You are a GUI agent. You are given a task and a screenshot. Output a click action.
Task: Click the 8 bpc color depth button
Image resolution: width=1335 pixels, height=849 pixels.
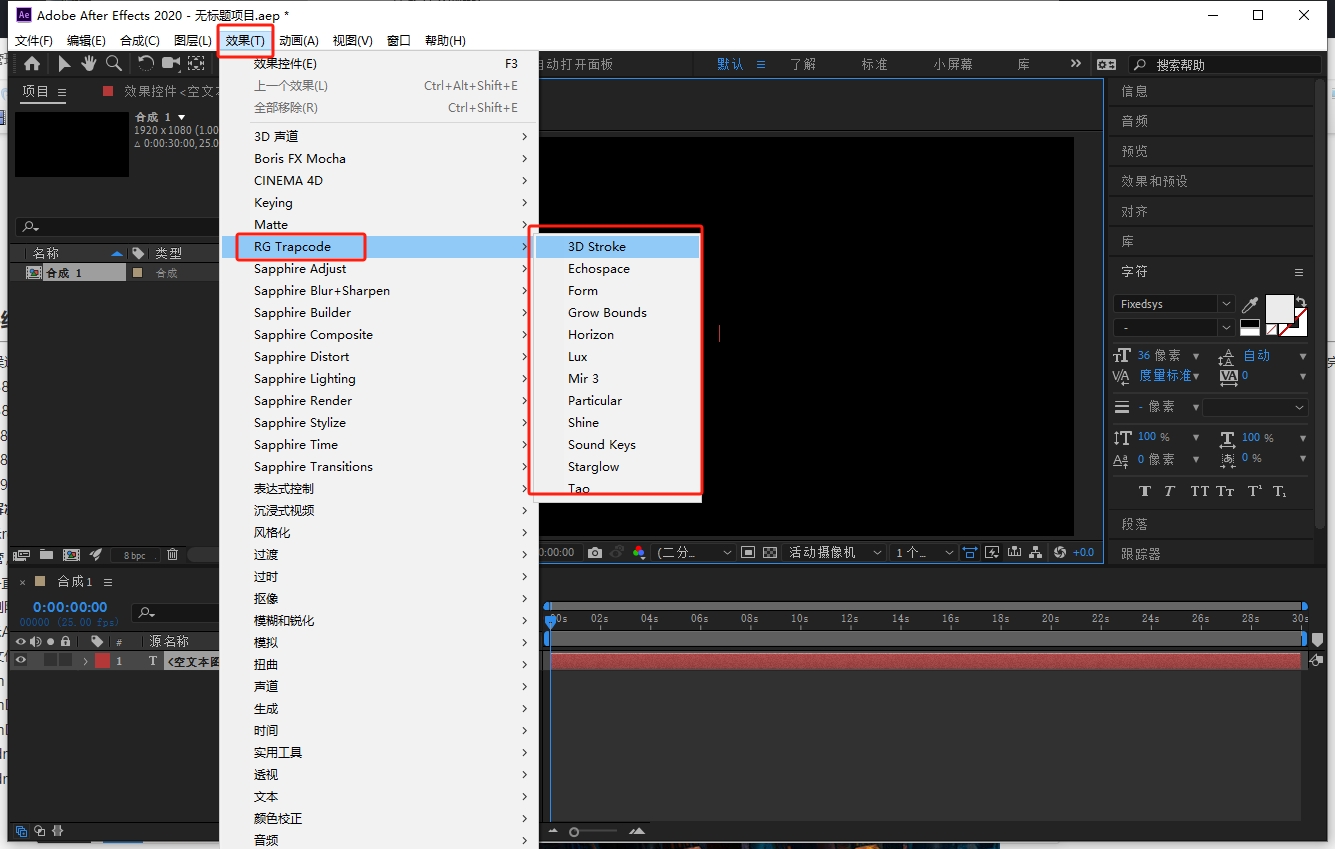(134, 555)
